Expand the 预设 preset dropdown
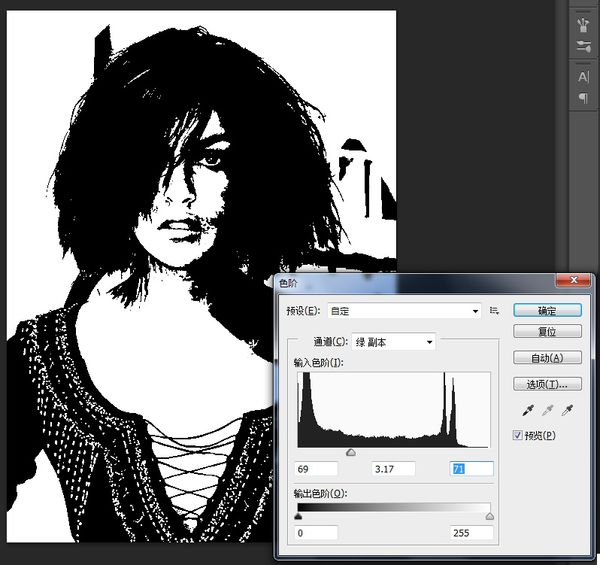This screenshot has height=565, width=600. pos(406,311)
